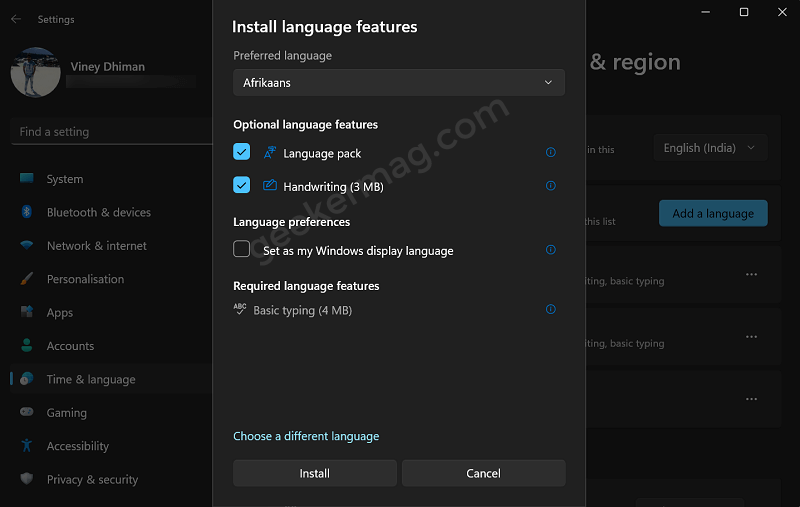Click Choose a different language link
Image resolution: width=800 pixels, height=507 pixels.
click(x=306, y=436)
